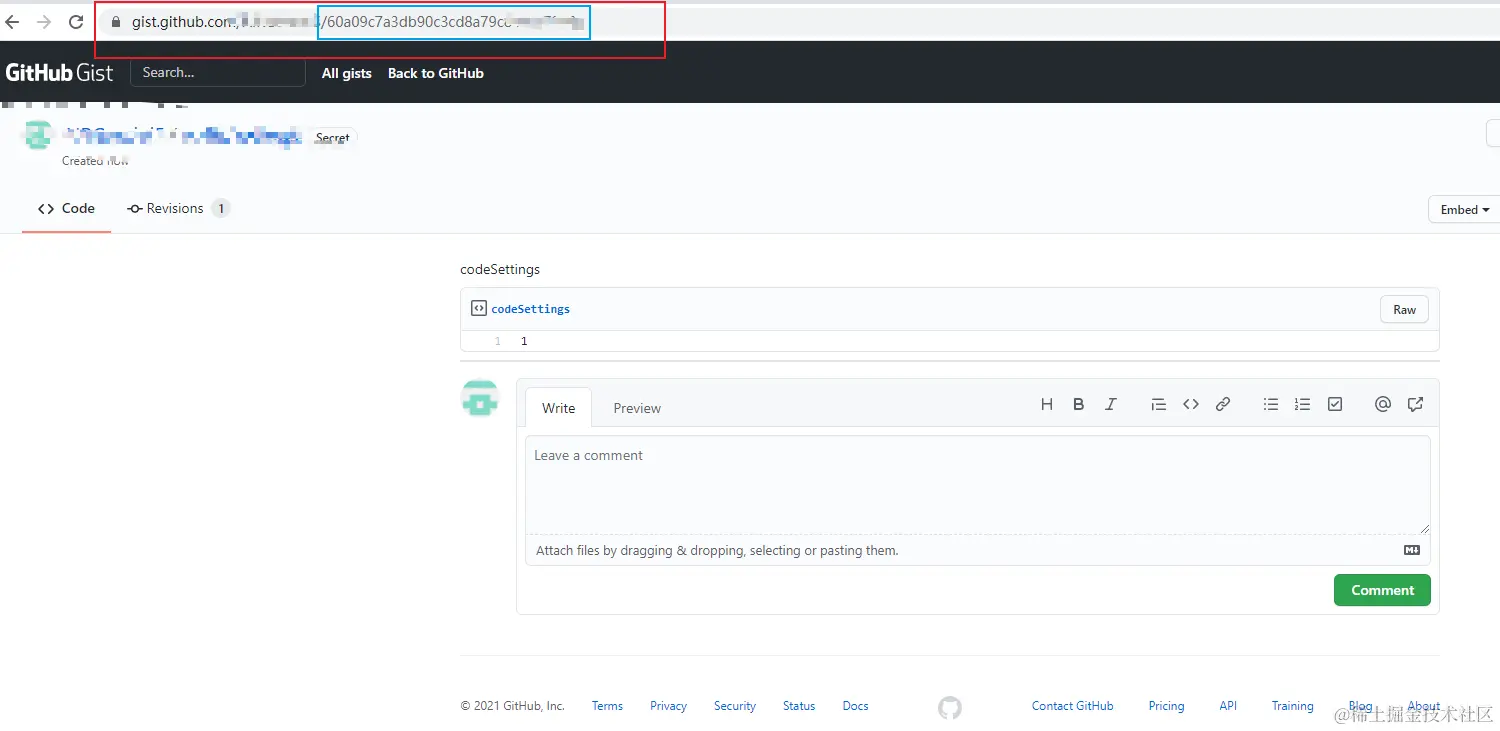1500x731 pixels.
Task: Open the Docs footer link
Action: [855, 706]
